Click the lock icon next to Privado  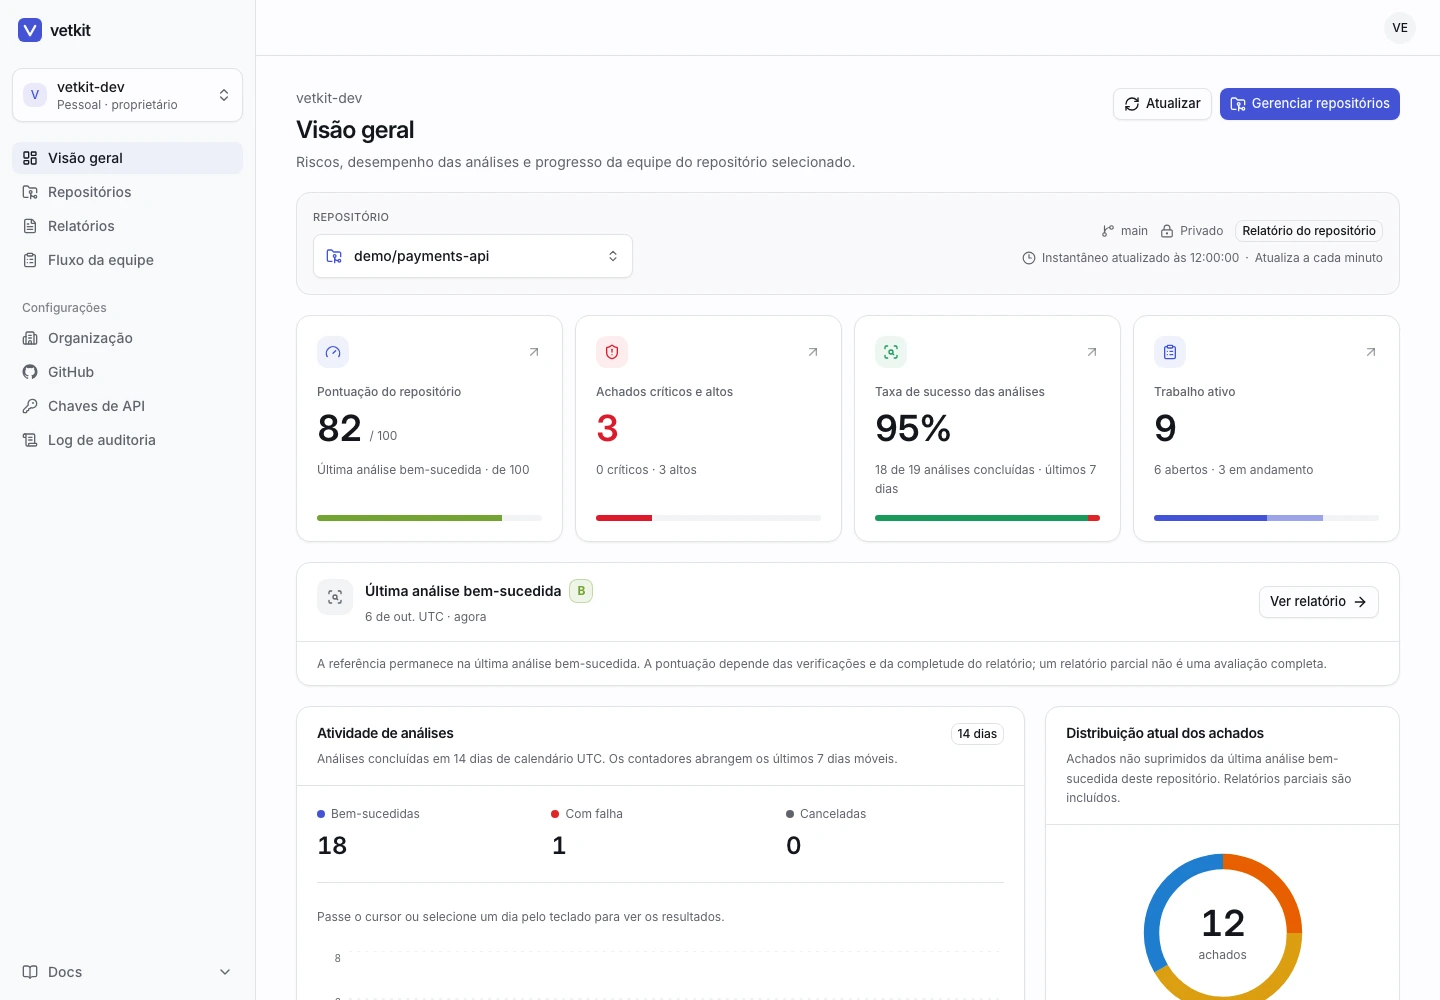1167,231
